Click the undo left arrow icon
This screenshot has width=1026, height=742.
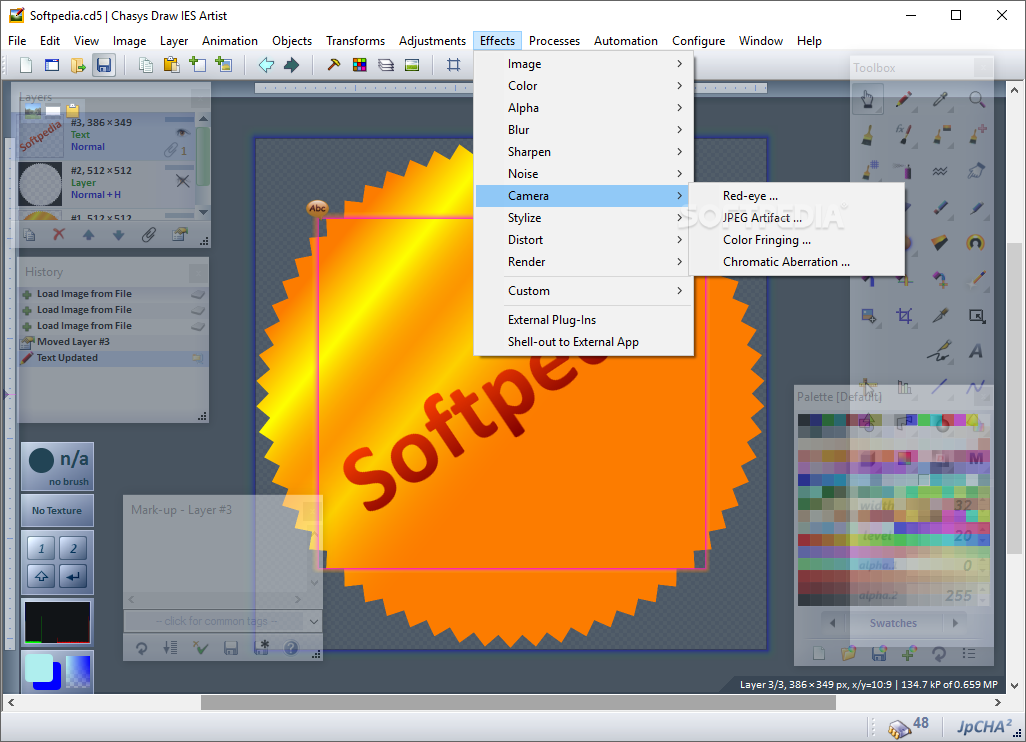266,65
